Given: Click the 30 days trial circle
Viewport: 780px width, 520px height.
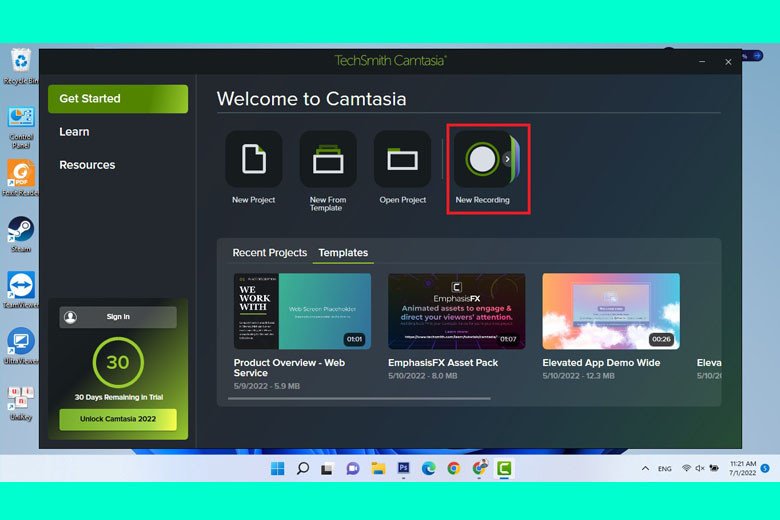Looking at the screenshot, I should point(118,362).
